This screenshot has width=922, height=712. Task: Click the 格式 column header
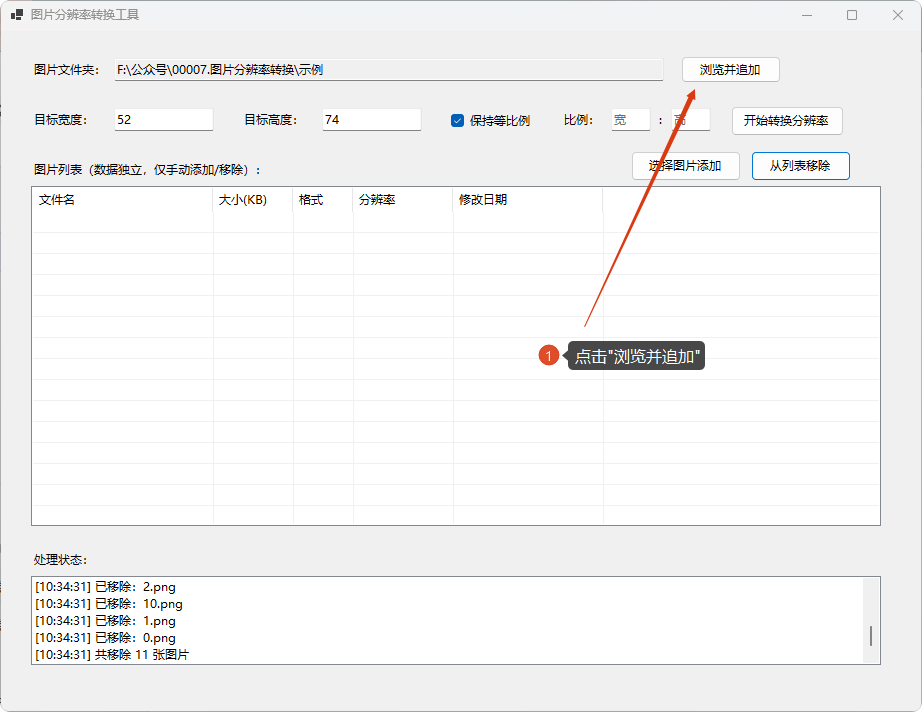point(323,200)
